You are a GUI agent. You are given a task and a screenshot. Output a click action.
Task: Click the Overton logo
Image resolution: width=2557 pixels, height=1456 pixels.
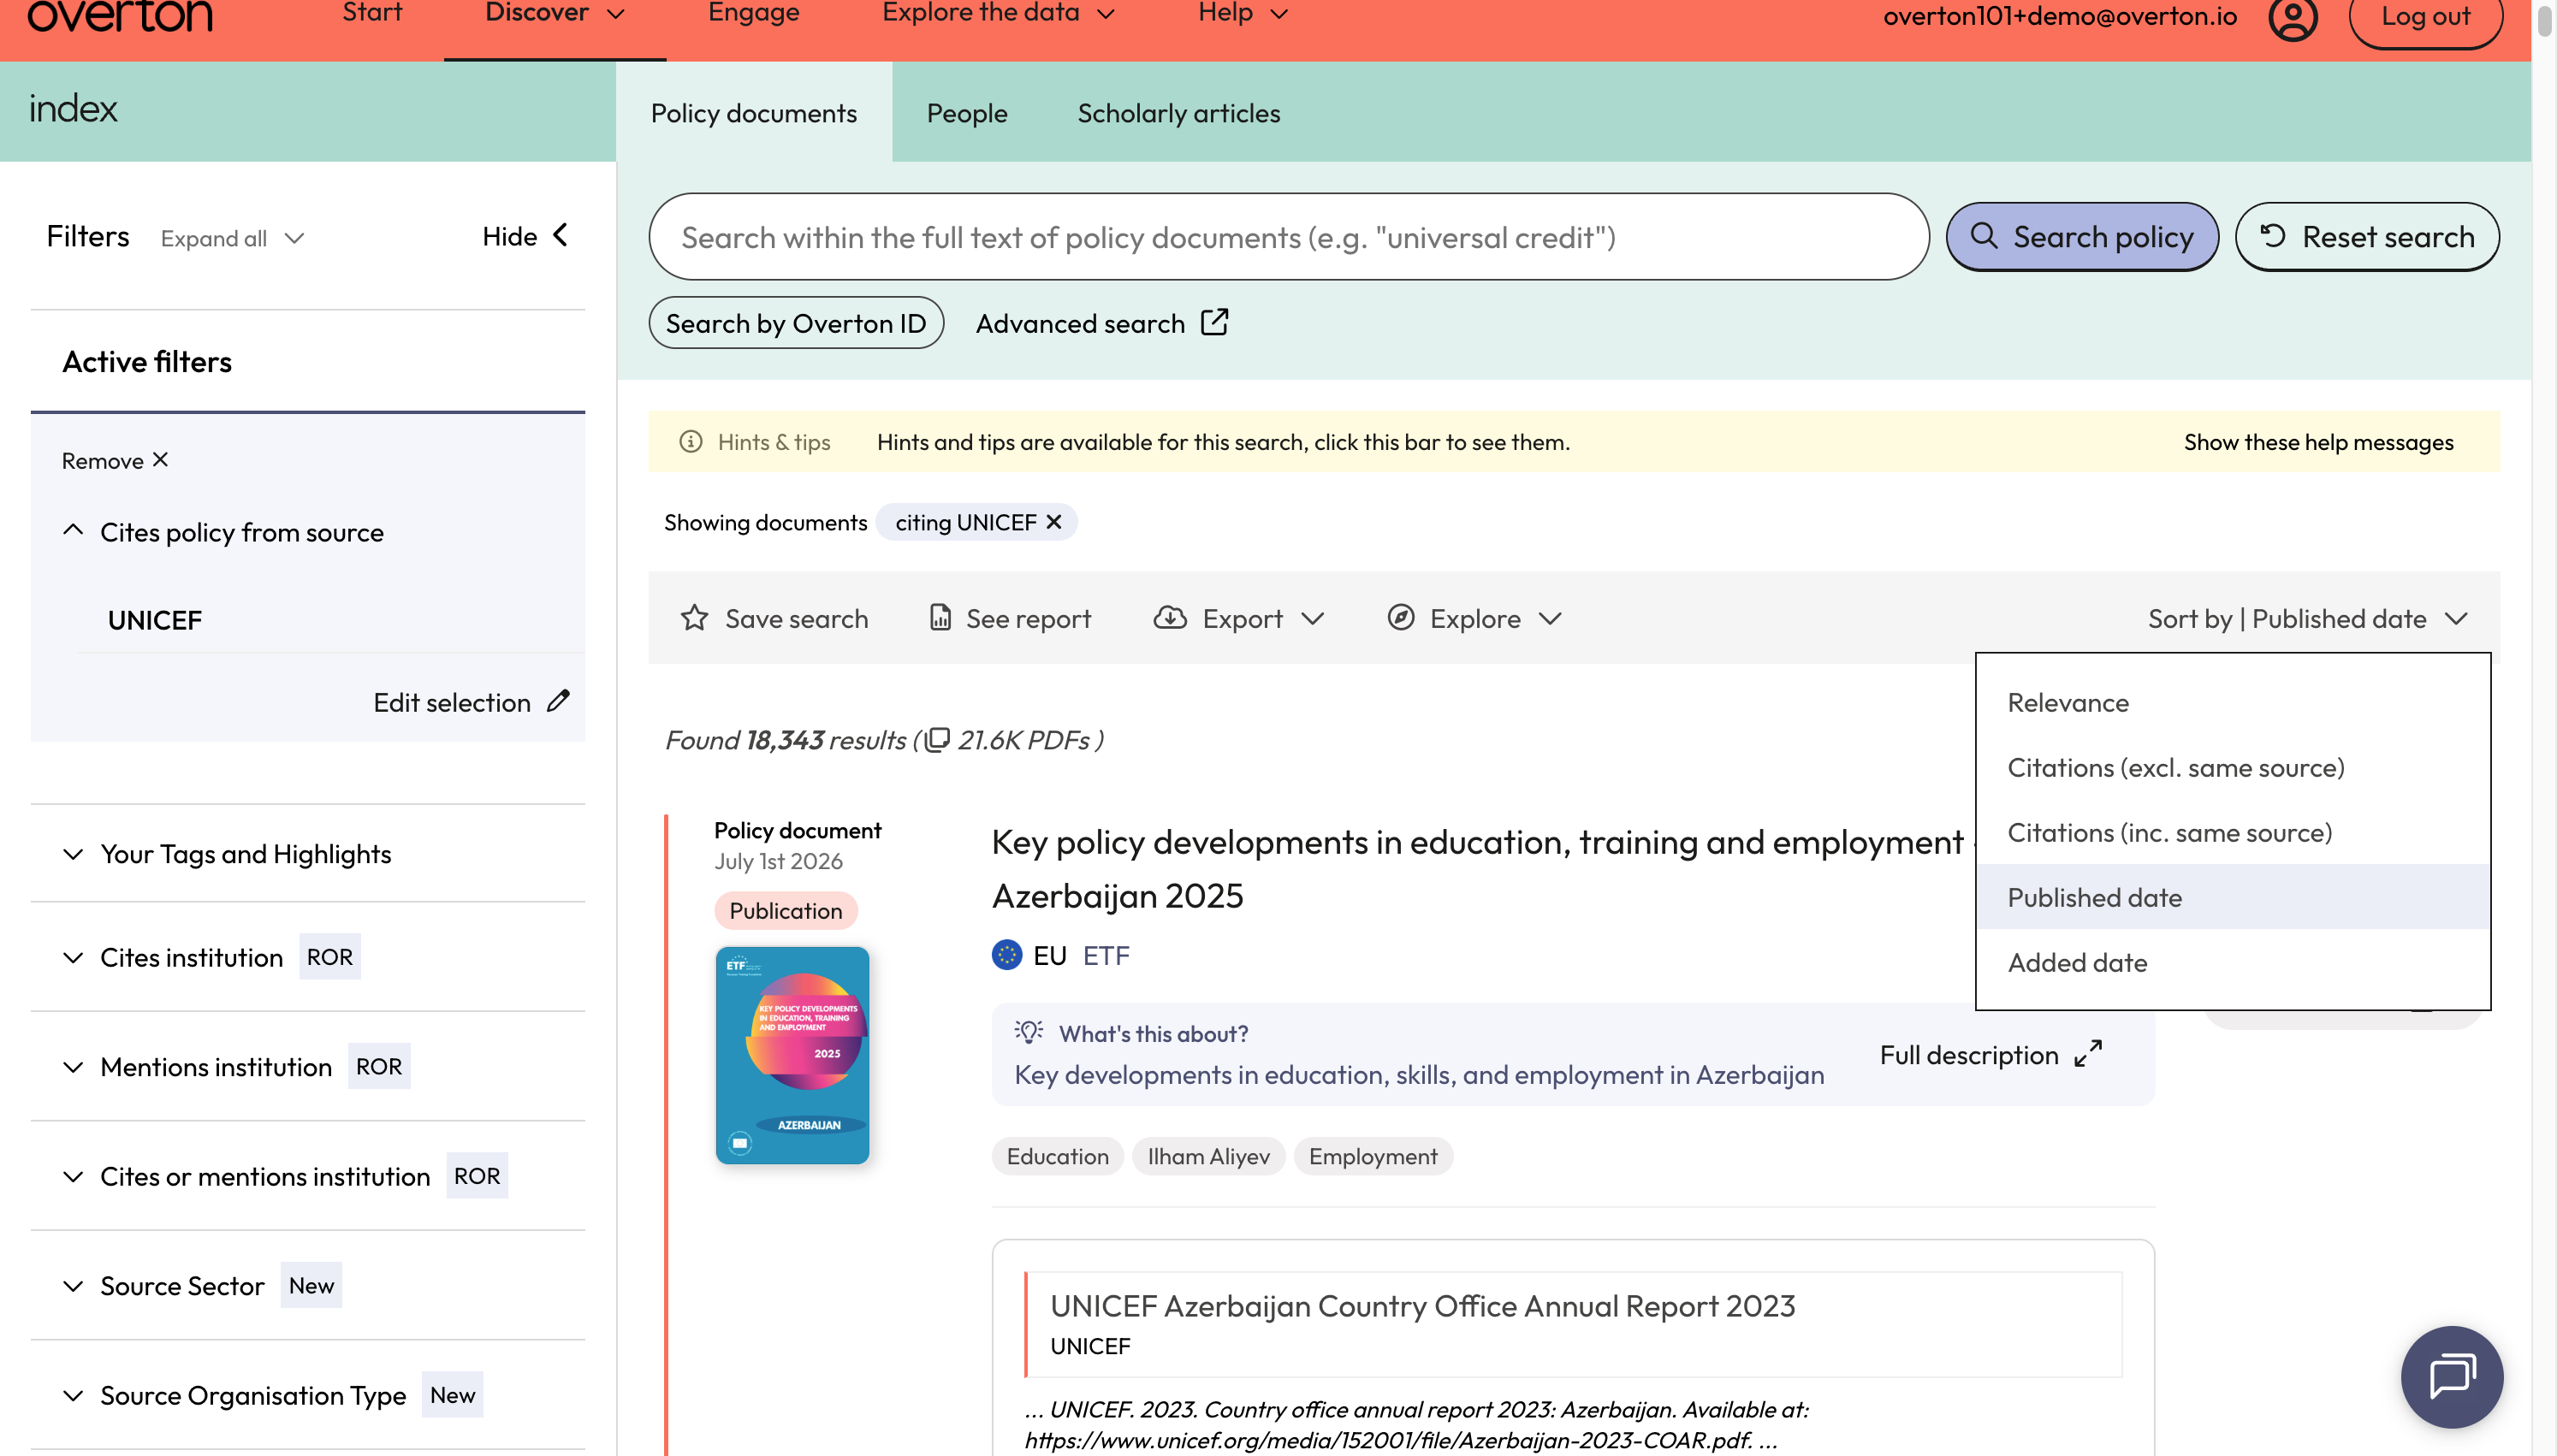(x=120, y=15)
